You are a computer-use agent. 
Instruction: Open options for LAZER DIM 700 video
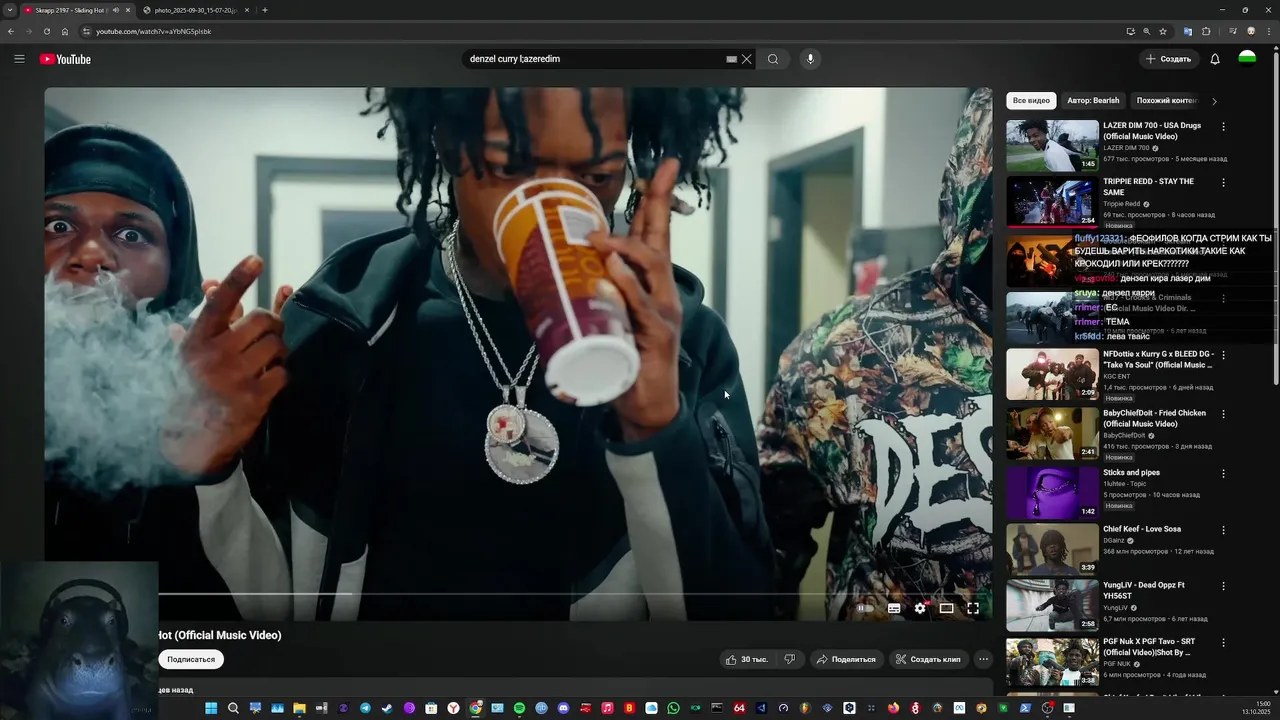point(1223,127)
